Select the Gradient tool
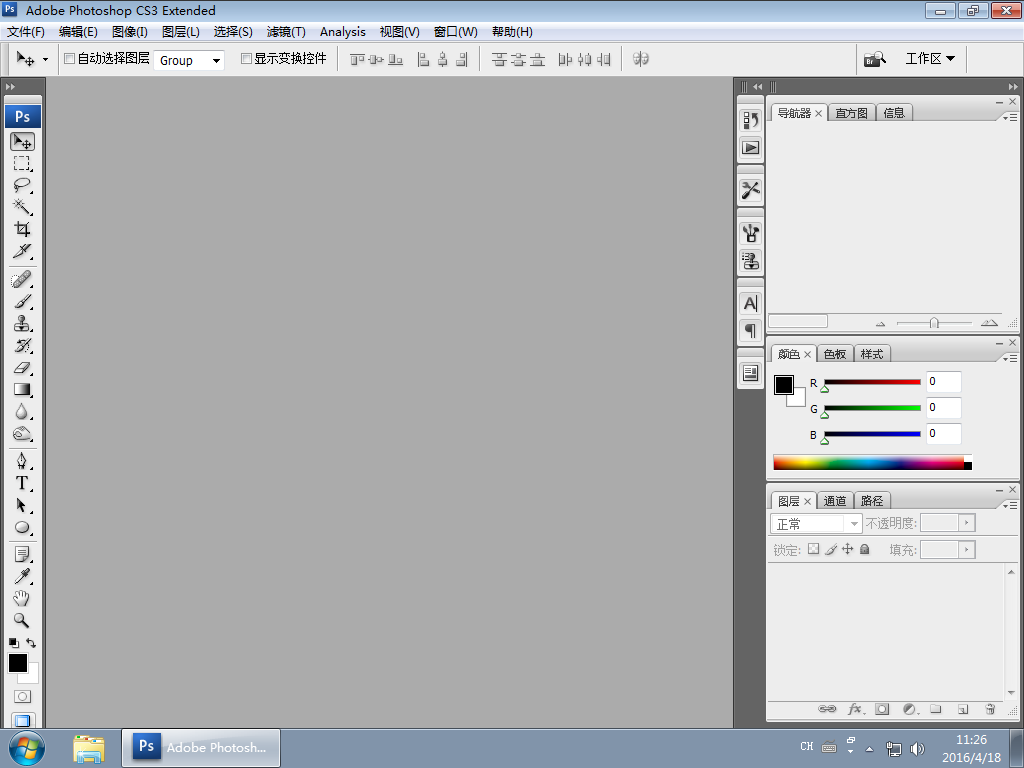 tap(22, 389)
